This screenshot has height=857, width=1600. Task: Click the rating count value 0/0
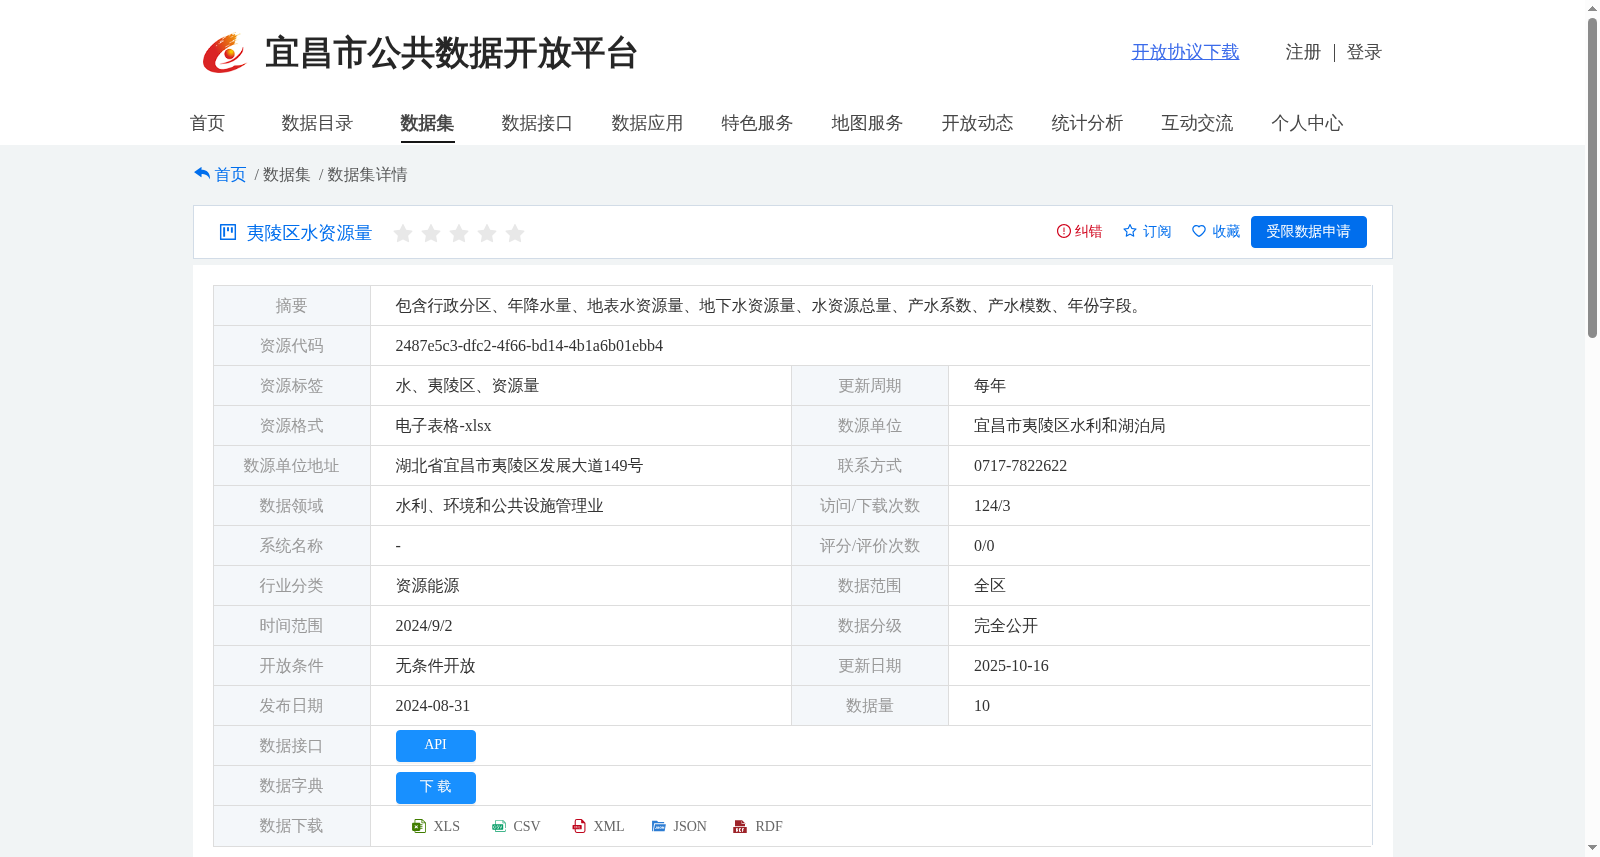(x=984, y=546)
